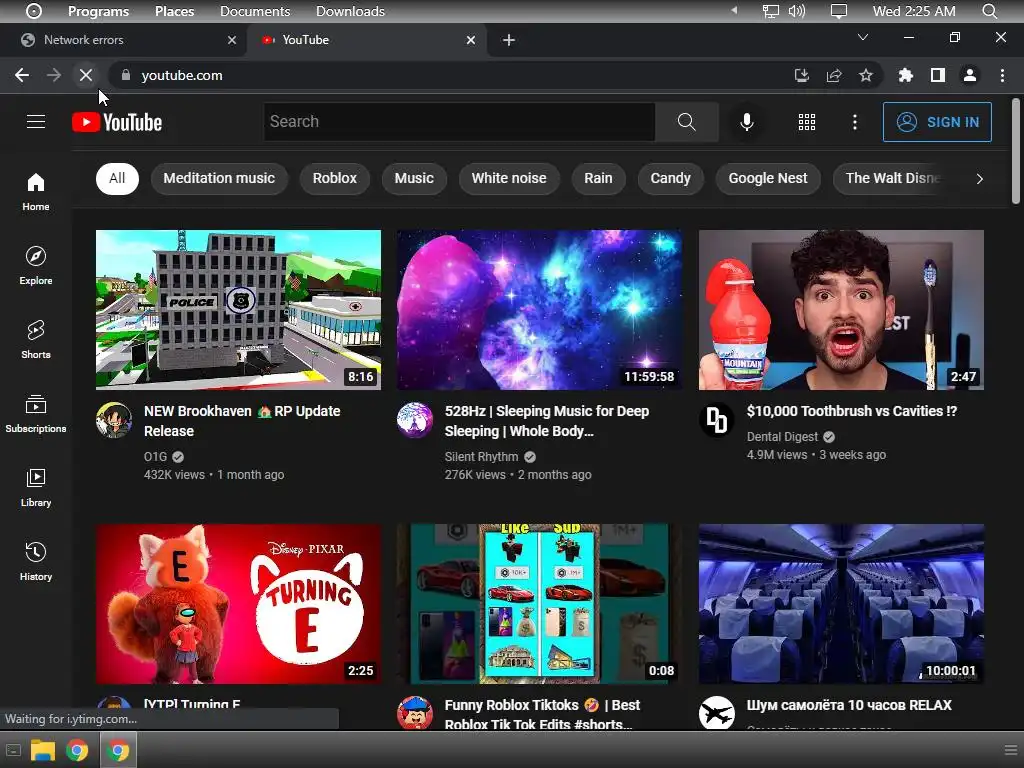This screenshot has height=768, width=1024.
Task: Open the Places menu
Action: [x=174, y=11]
